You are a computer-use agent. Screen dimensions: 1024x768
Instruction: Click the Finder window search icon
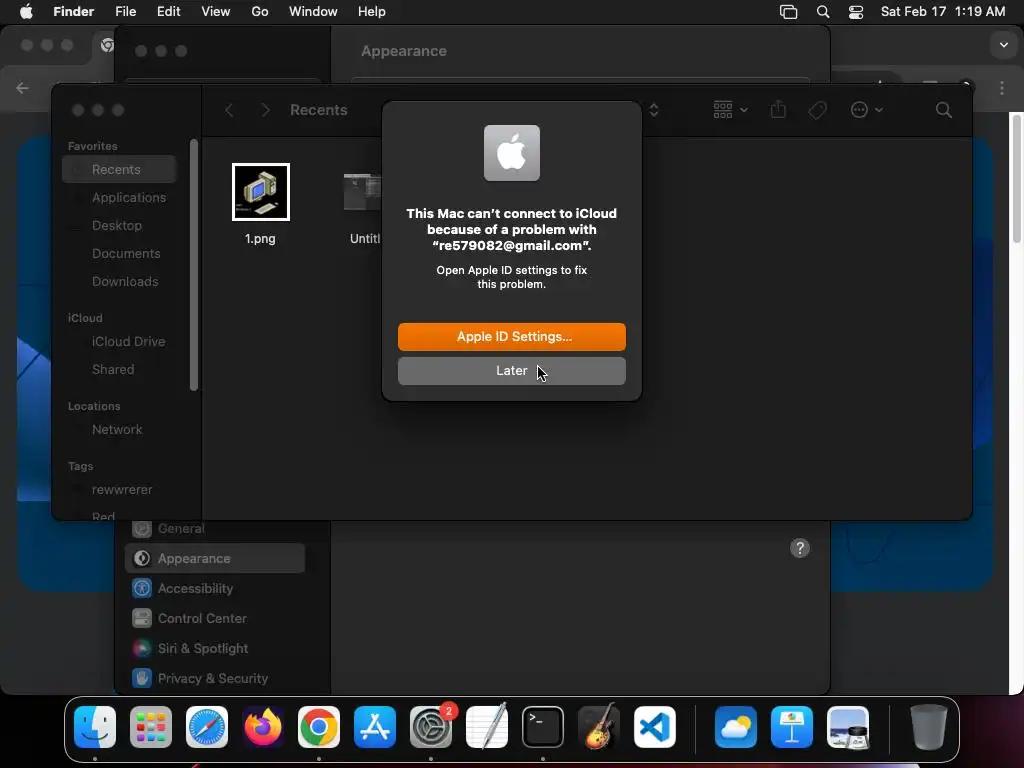(x=944, y=110)
